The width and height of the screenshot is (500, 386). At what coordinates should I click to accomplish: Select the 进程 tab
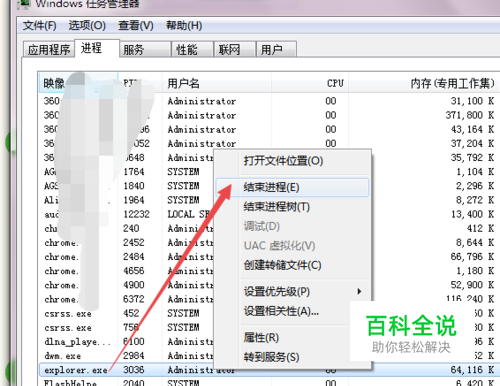click(x=97, y=48)
